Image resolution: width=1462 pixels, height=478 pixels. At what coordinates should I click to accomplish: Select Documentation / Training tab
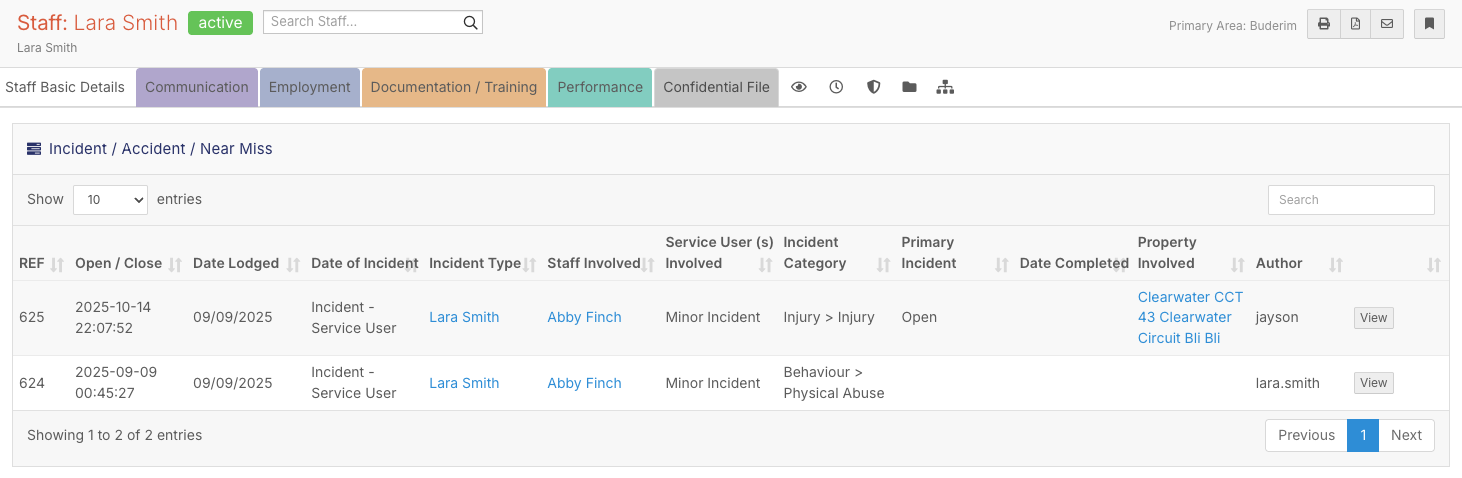click(454, 87)
